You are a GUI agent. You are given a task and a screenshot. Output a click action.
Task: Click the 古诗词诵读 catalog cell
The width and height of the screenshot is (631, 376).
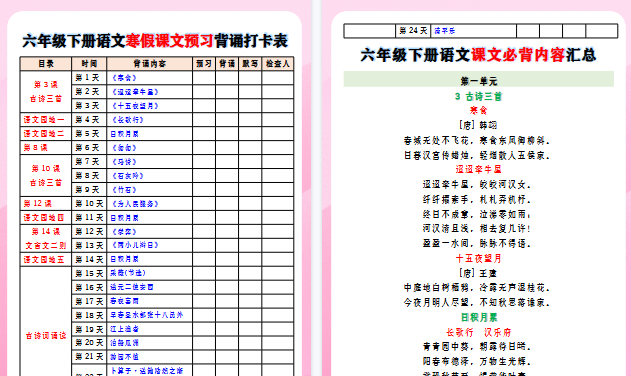[x=46, y=335]
